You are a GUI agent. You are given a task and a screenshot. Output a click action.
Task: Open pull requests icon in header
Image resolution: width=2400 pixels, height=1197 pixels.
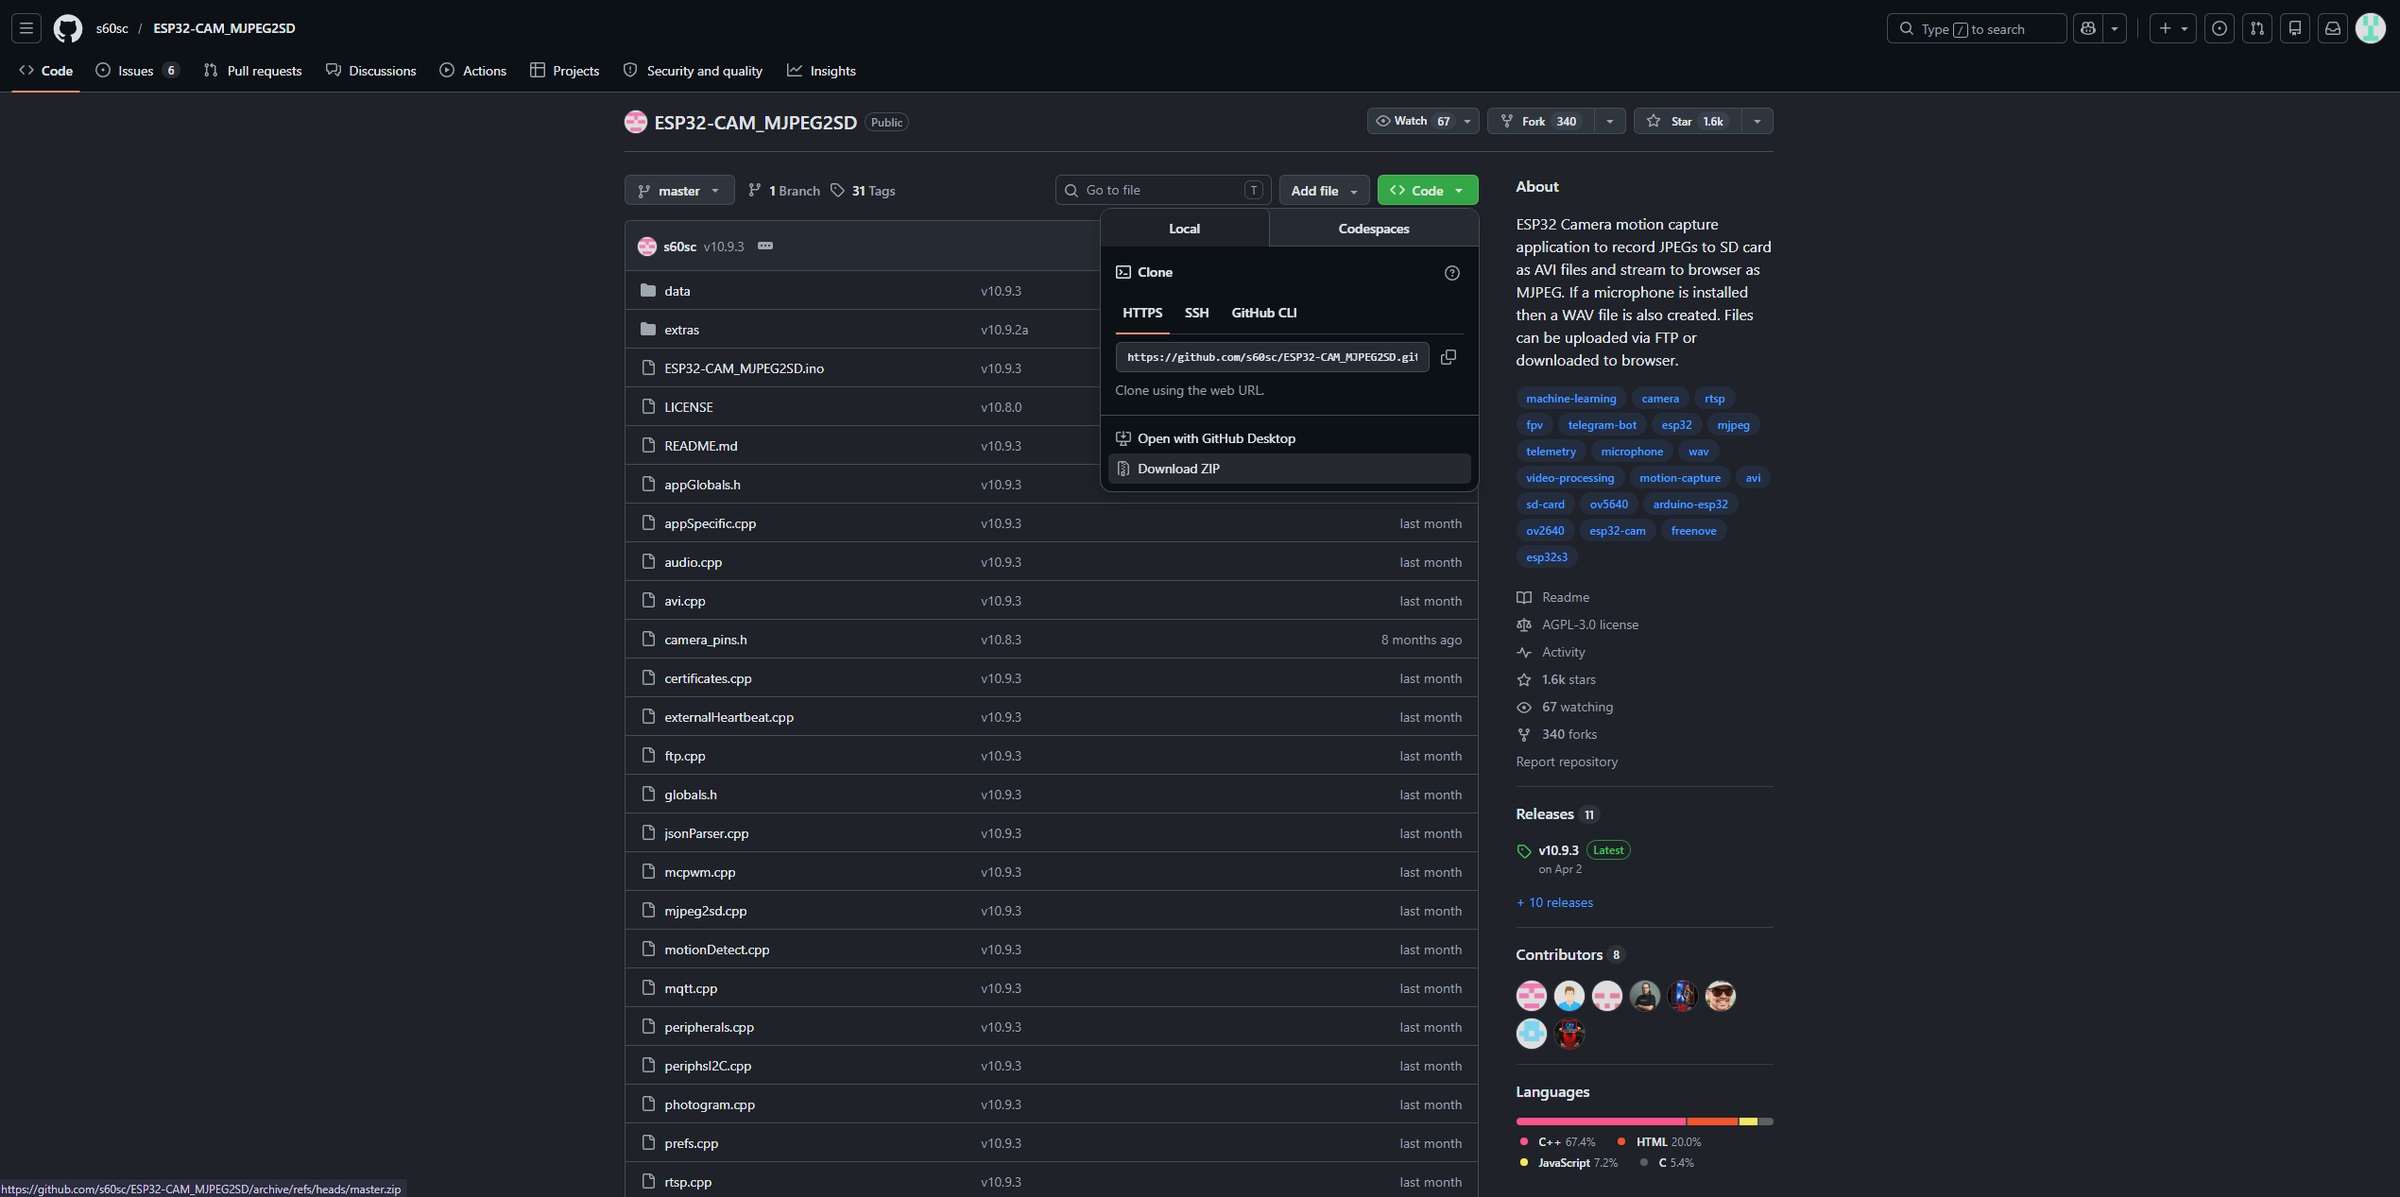[x=2257, y=28]
